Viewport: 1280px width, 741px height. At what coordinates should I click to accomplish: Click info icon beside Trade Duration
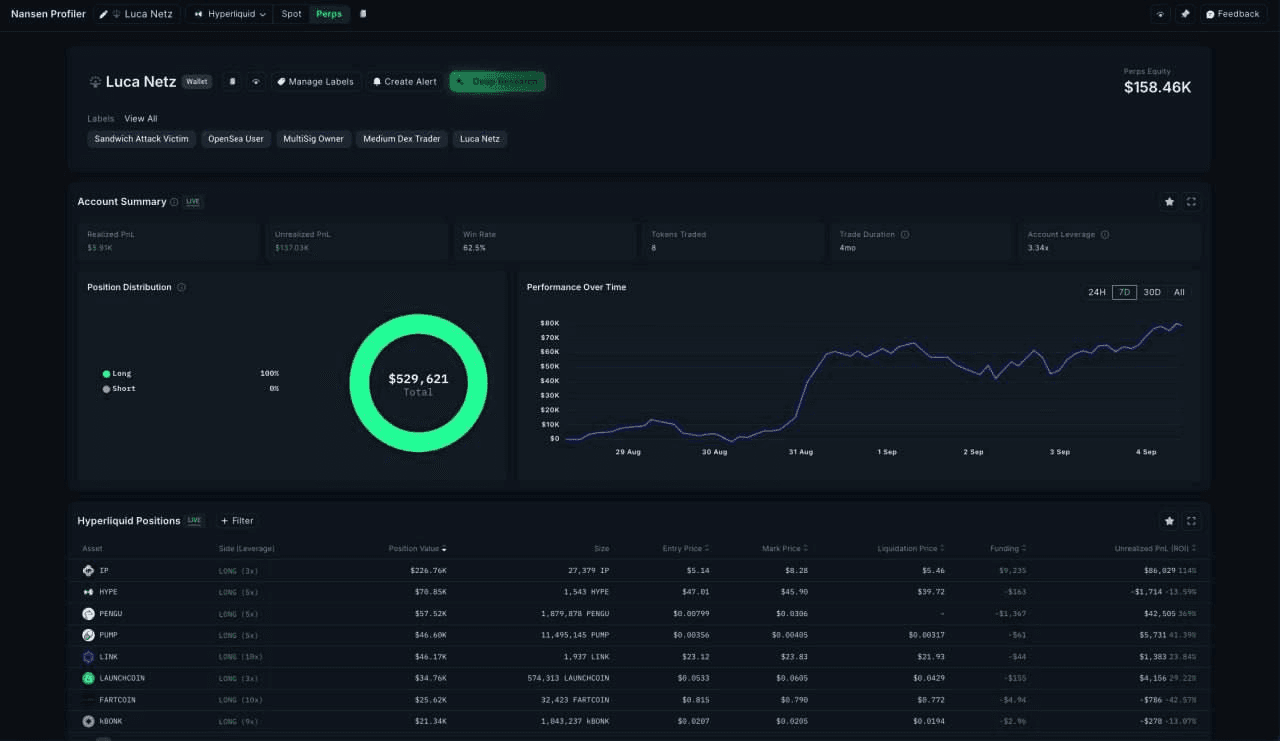coord(905,234)
